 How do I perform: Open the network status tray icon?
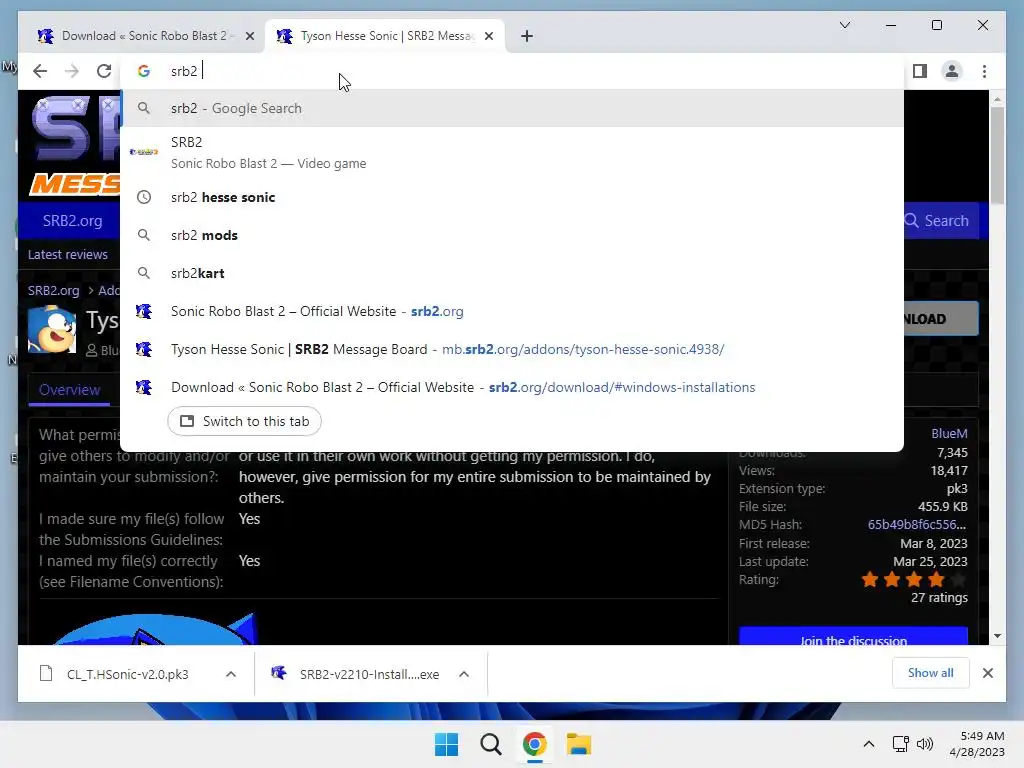click(x=901, y=744)
